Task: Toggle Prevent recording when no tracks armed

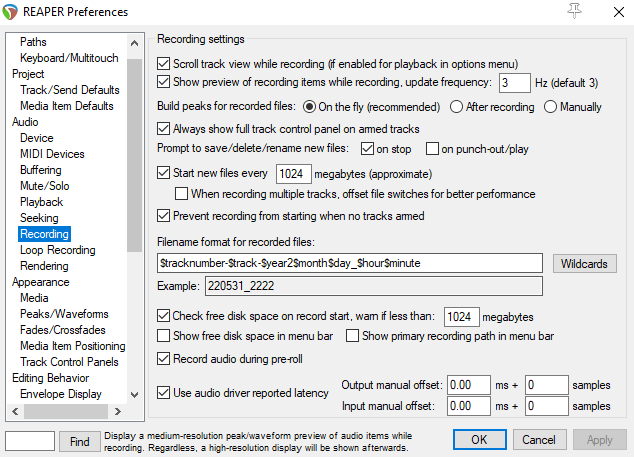Action: click(163, 216)
